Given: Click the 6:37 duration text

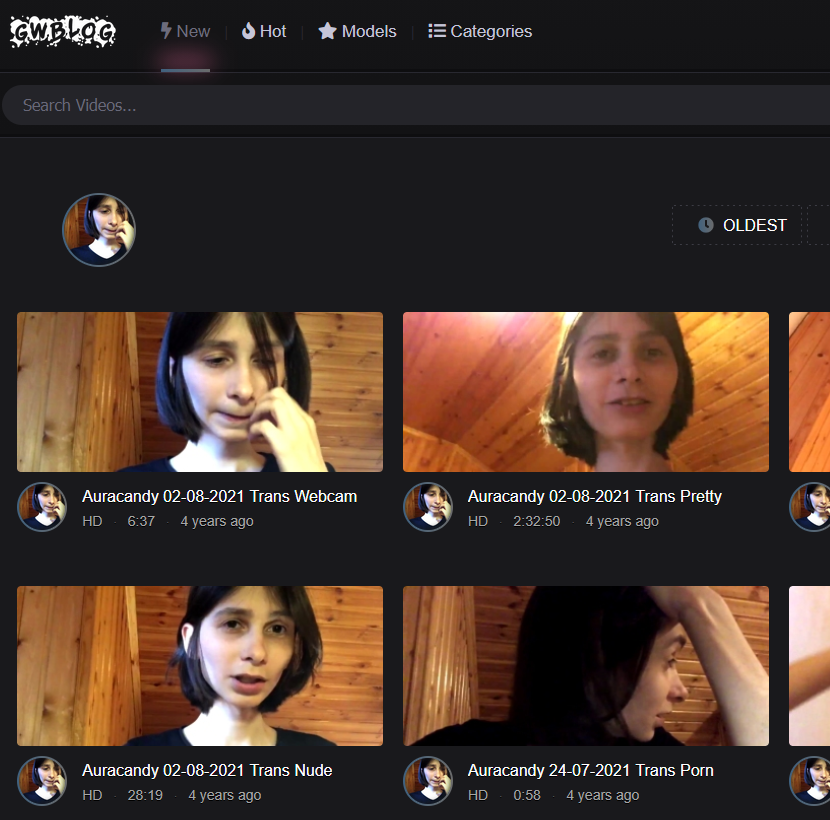Looking at the screenshot, I should [141, 521].
